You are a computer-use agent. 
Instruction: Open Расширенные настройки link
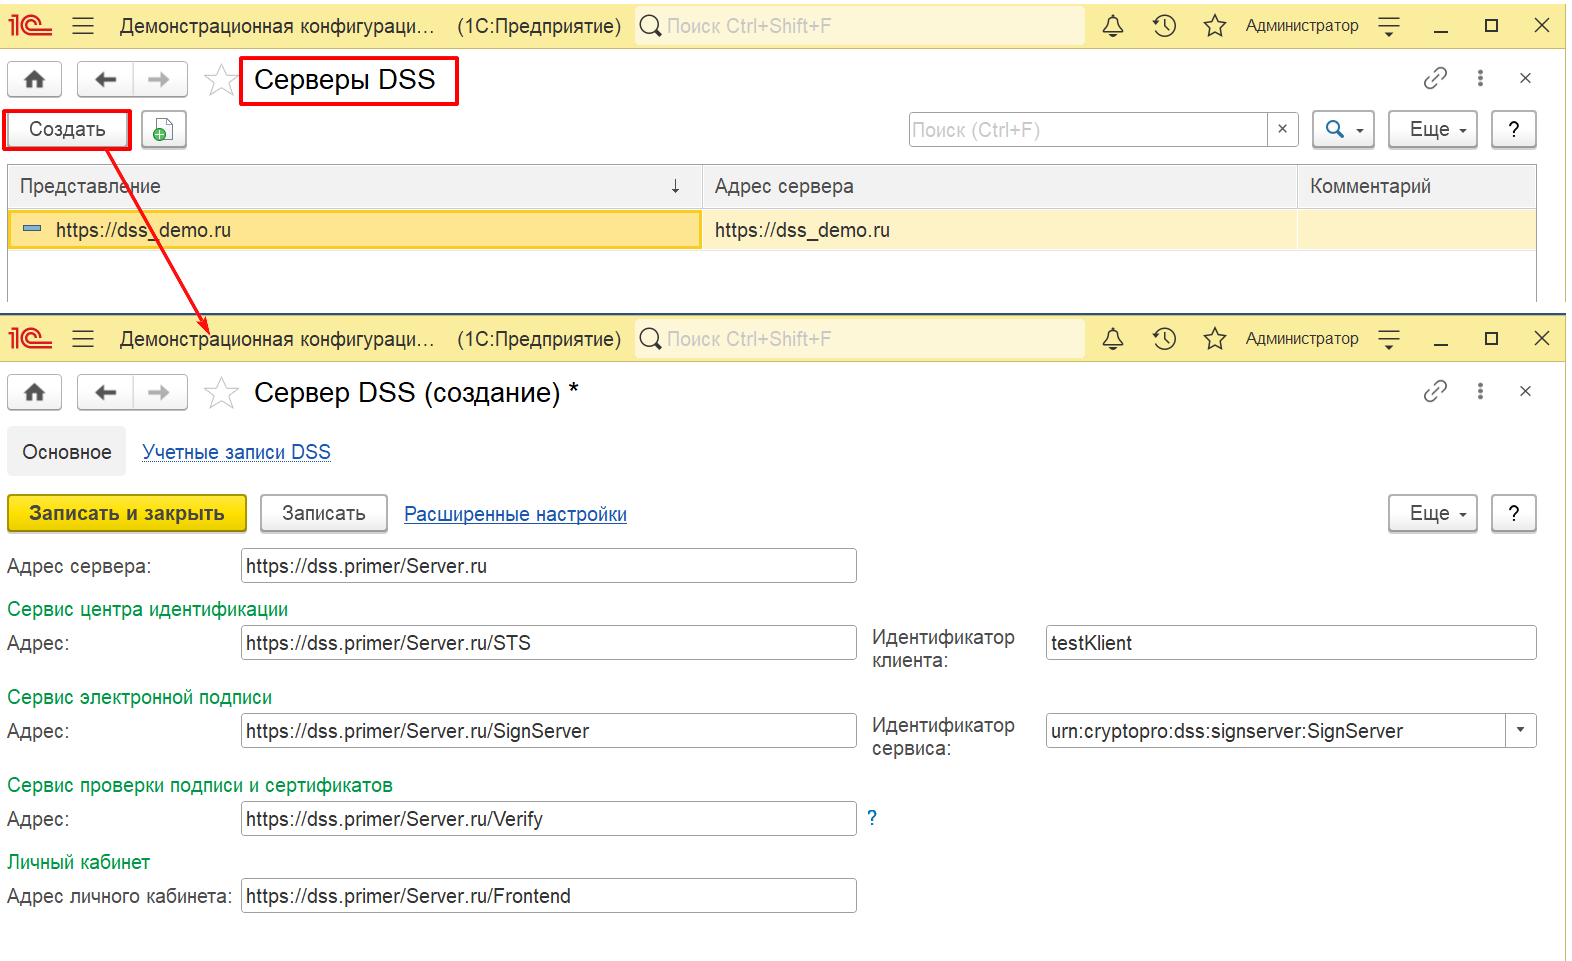(515, 514)
